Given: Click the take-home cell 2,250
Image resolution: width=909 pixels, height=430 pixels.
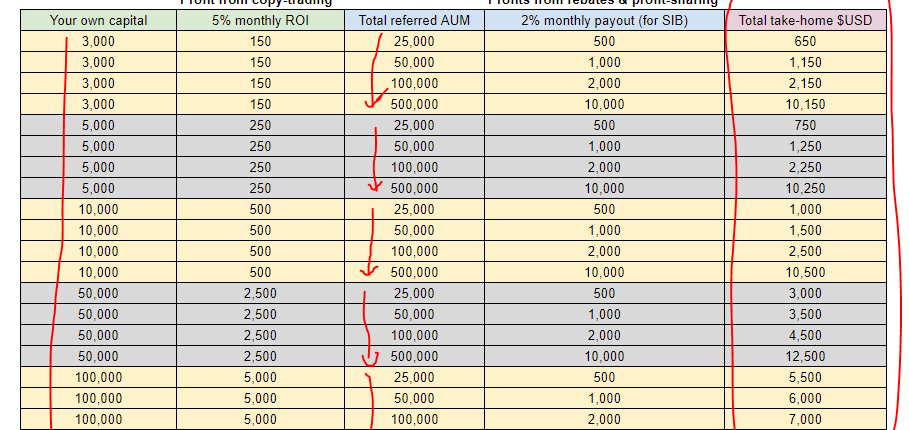Looking at the screenshot, I should point(804,167).
